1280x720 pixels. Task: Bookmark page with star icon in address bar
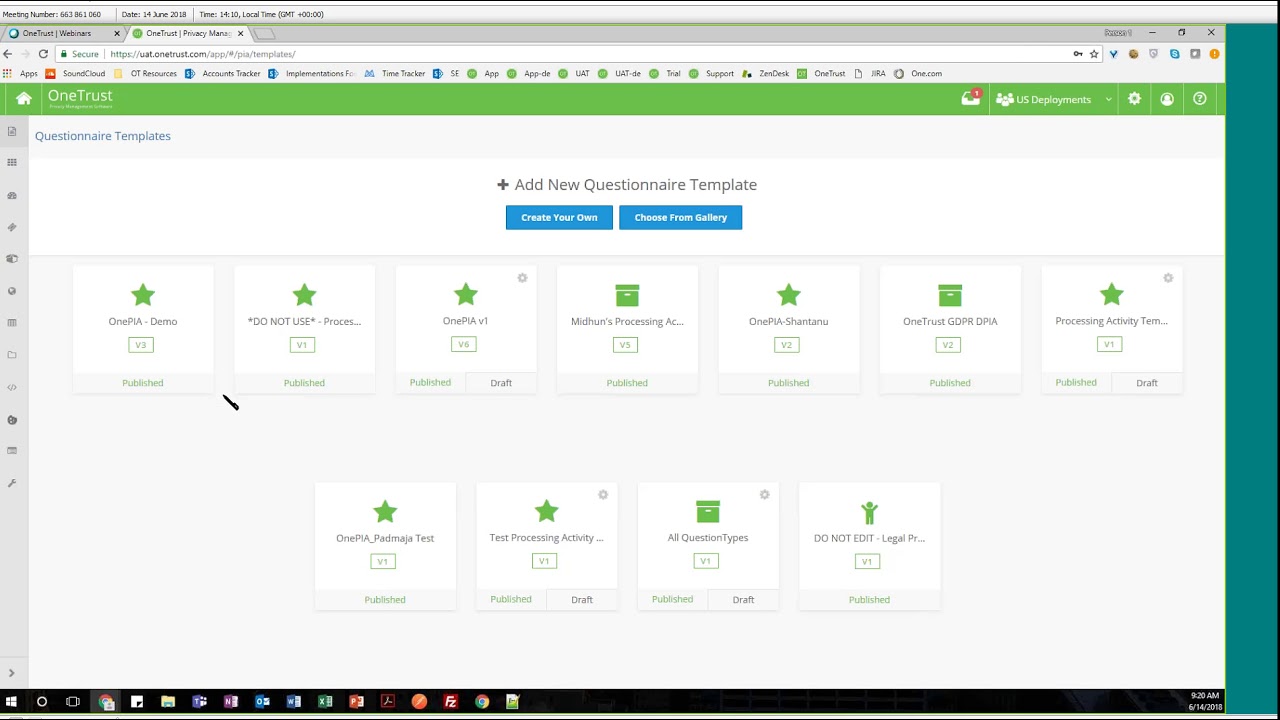pyautogui.click(x=1094, y=54)
